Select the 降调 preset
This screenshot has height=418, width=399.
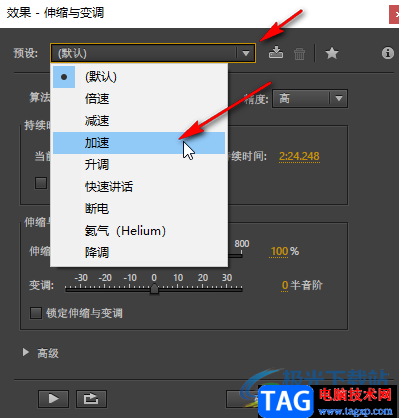tap(139, 253)
